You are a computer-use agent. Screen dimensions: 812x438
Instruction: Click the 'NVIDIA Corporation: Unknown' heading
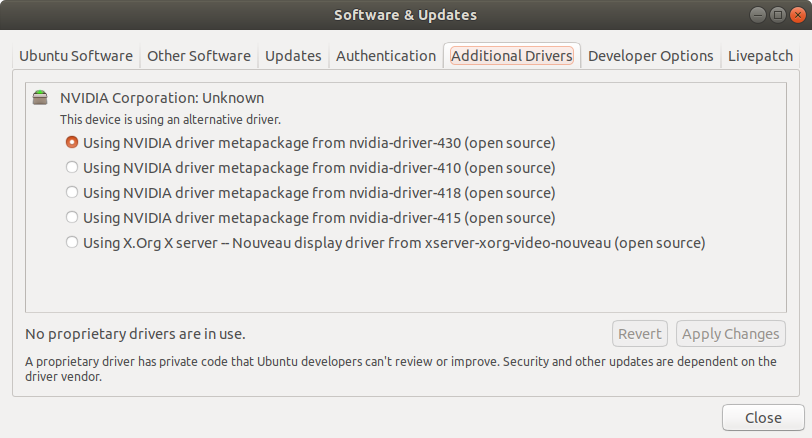point(162,98)
